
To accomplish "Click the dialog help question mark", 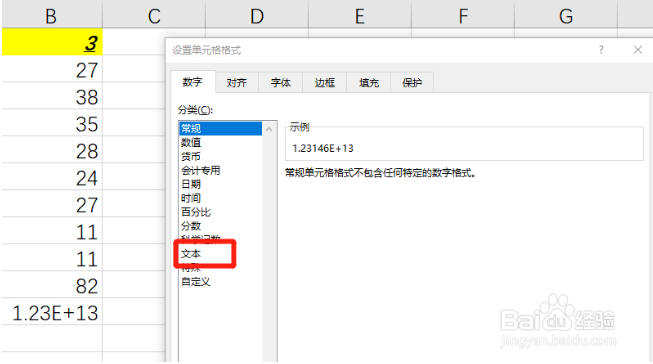I will tap(601, 50).
